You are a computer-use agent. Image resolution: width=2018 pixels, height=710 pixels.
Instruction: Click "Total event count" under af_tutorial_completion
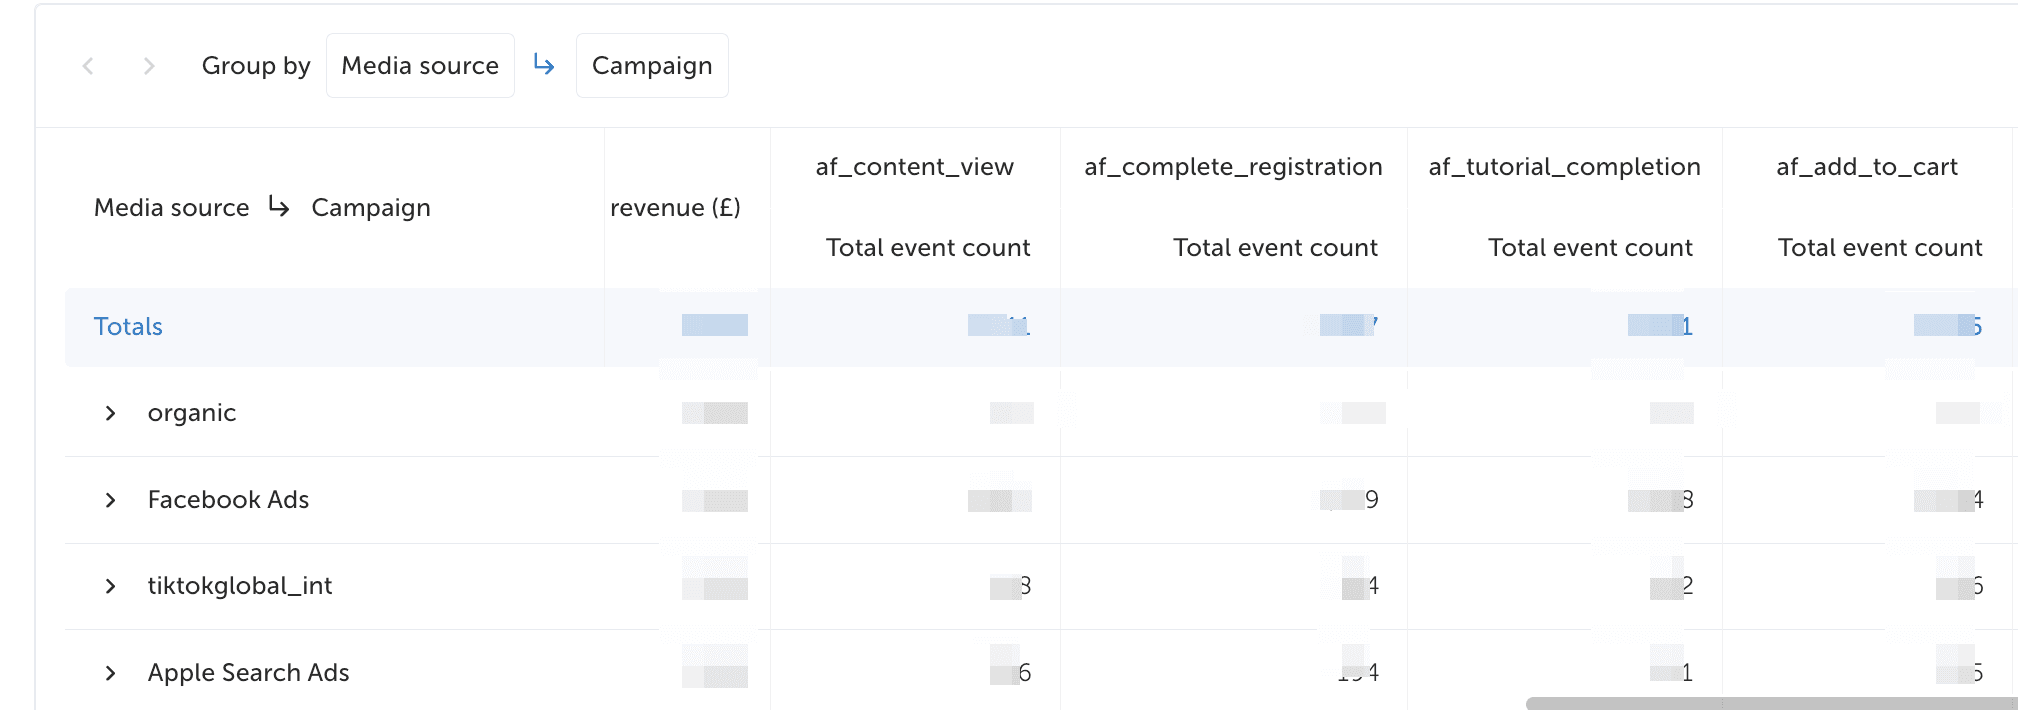click(x=1590, y=248)
